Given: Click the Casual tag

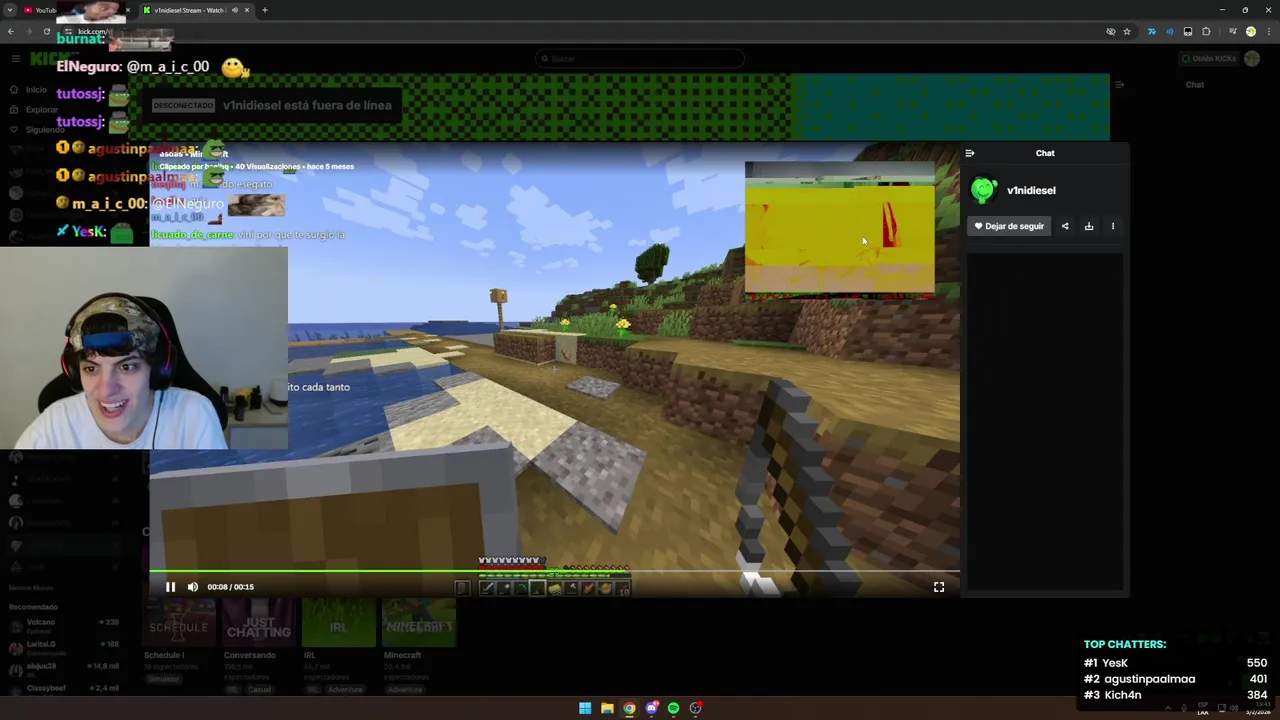Looking at the screenshot, I should [259, 690].
